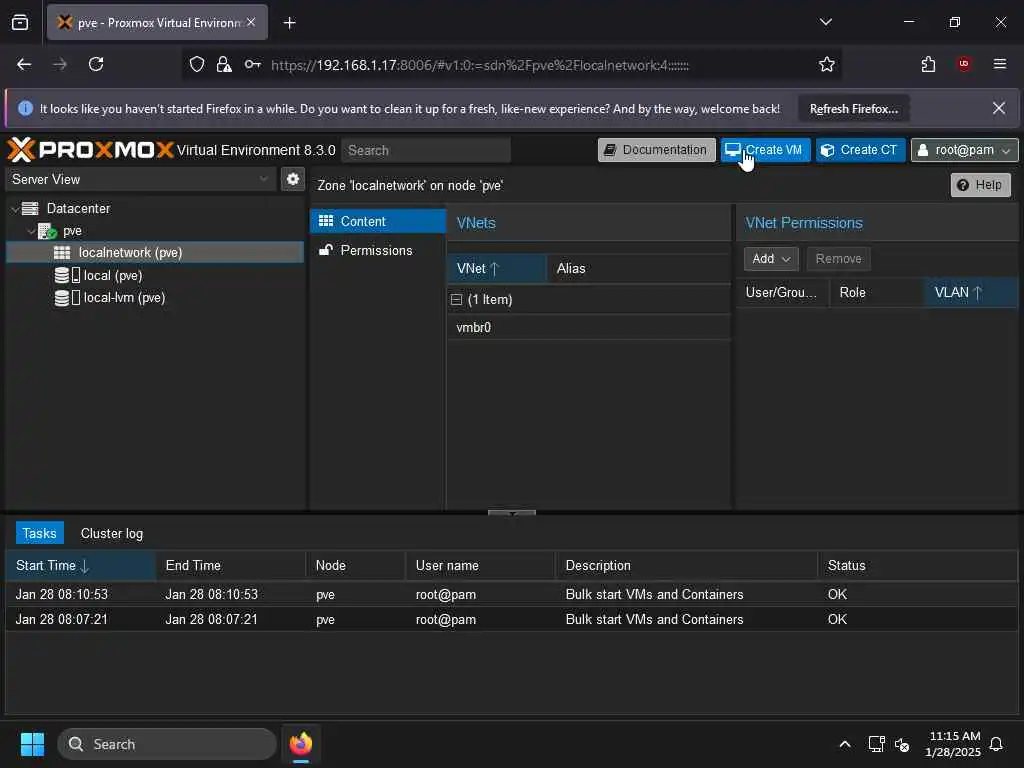Click the Refresh Firefox... button
The image size is (1024, 768).
point(854,108)
